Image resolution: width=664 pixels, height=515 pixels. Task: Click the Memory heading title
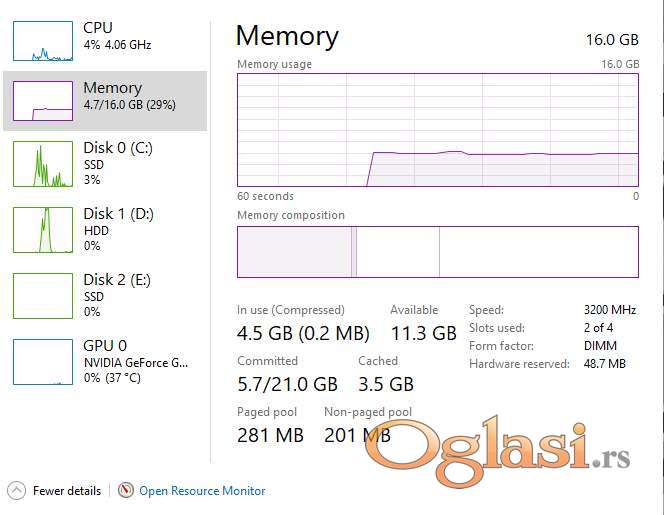pyautogui.click(x=287, y=36)
